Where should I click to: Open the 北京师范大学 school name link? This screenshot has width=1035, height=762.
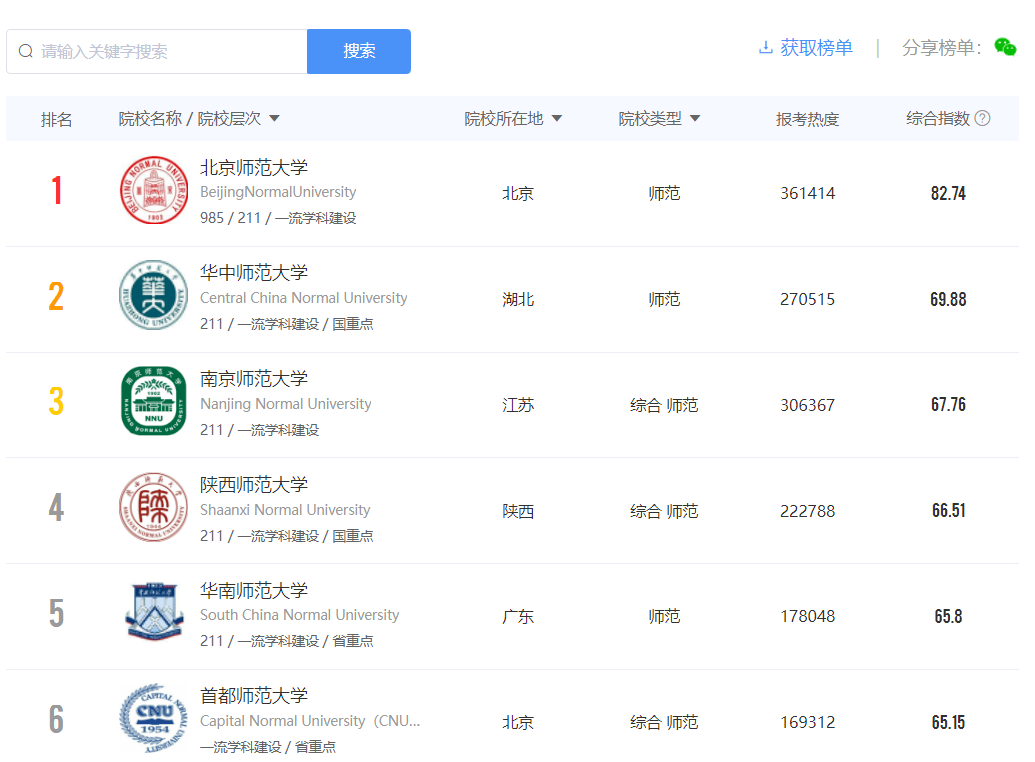tap(254, 168)
